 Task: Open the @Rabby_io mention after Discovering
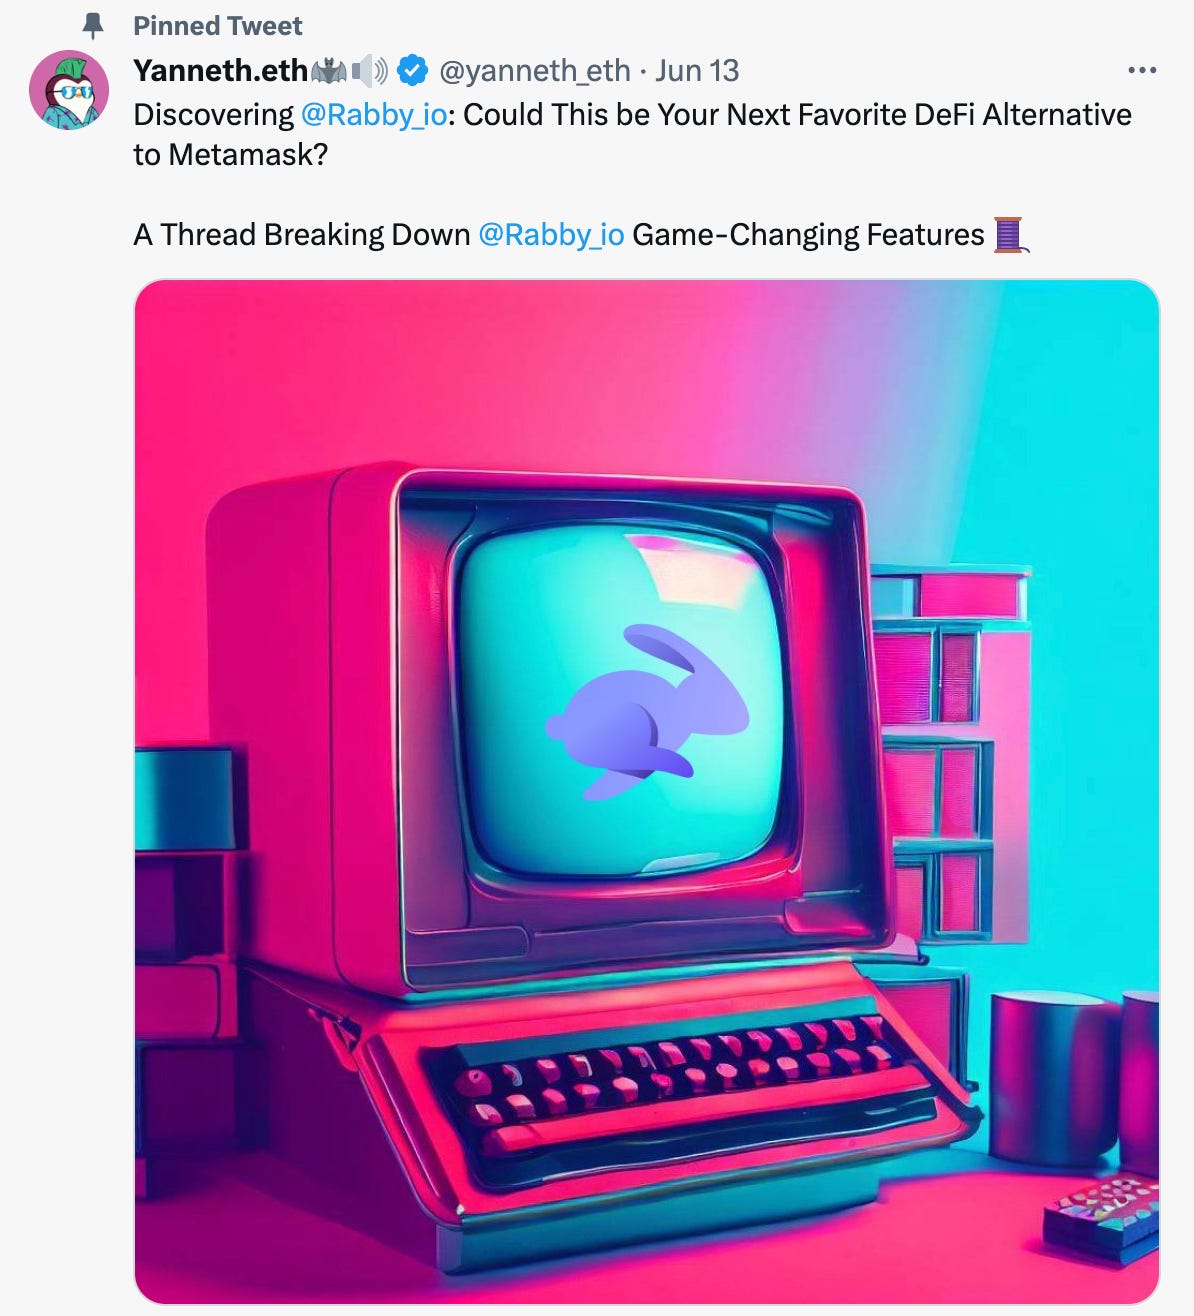coord(374,115)
